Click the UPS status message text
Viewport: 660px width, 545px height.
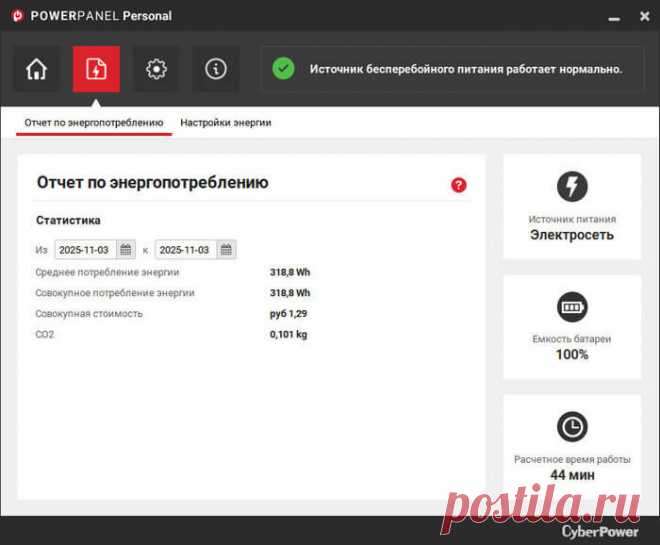(466, 69)
